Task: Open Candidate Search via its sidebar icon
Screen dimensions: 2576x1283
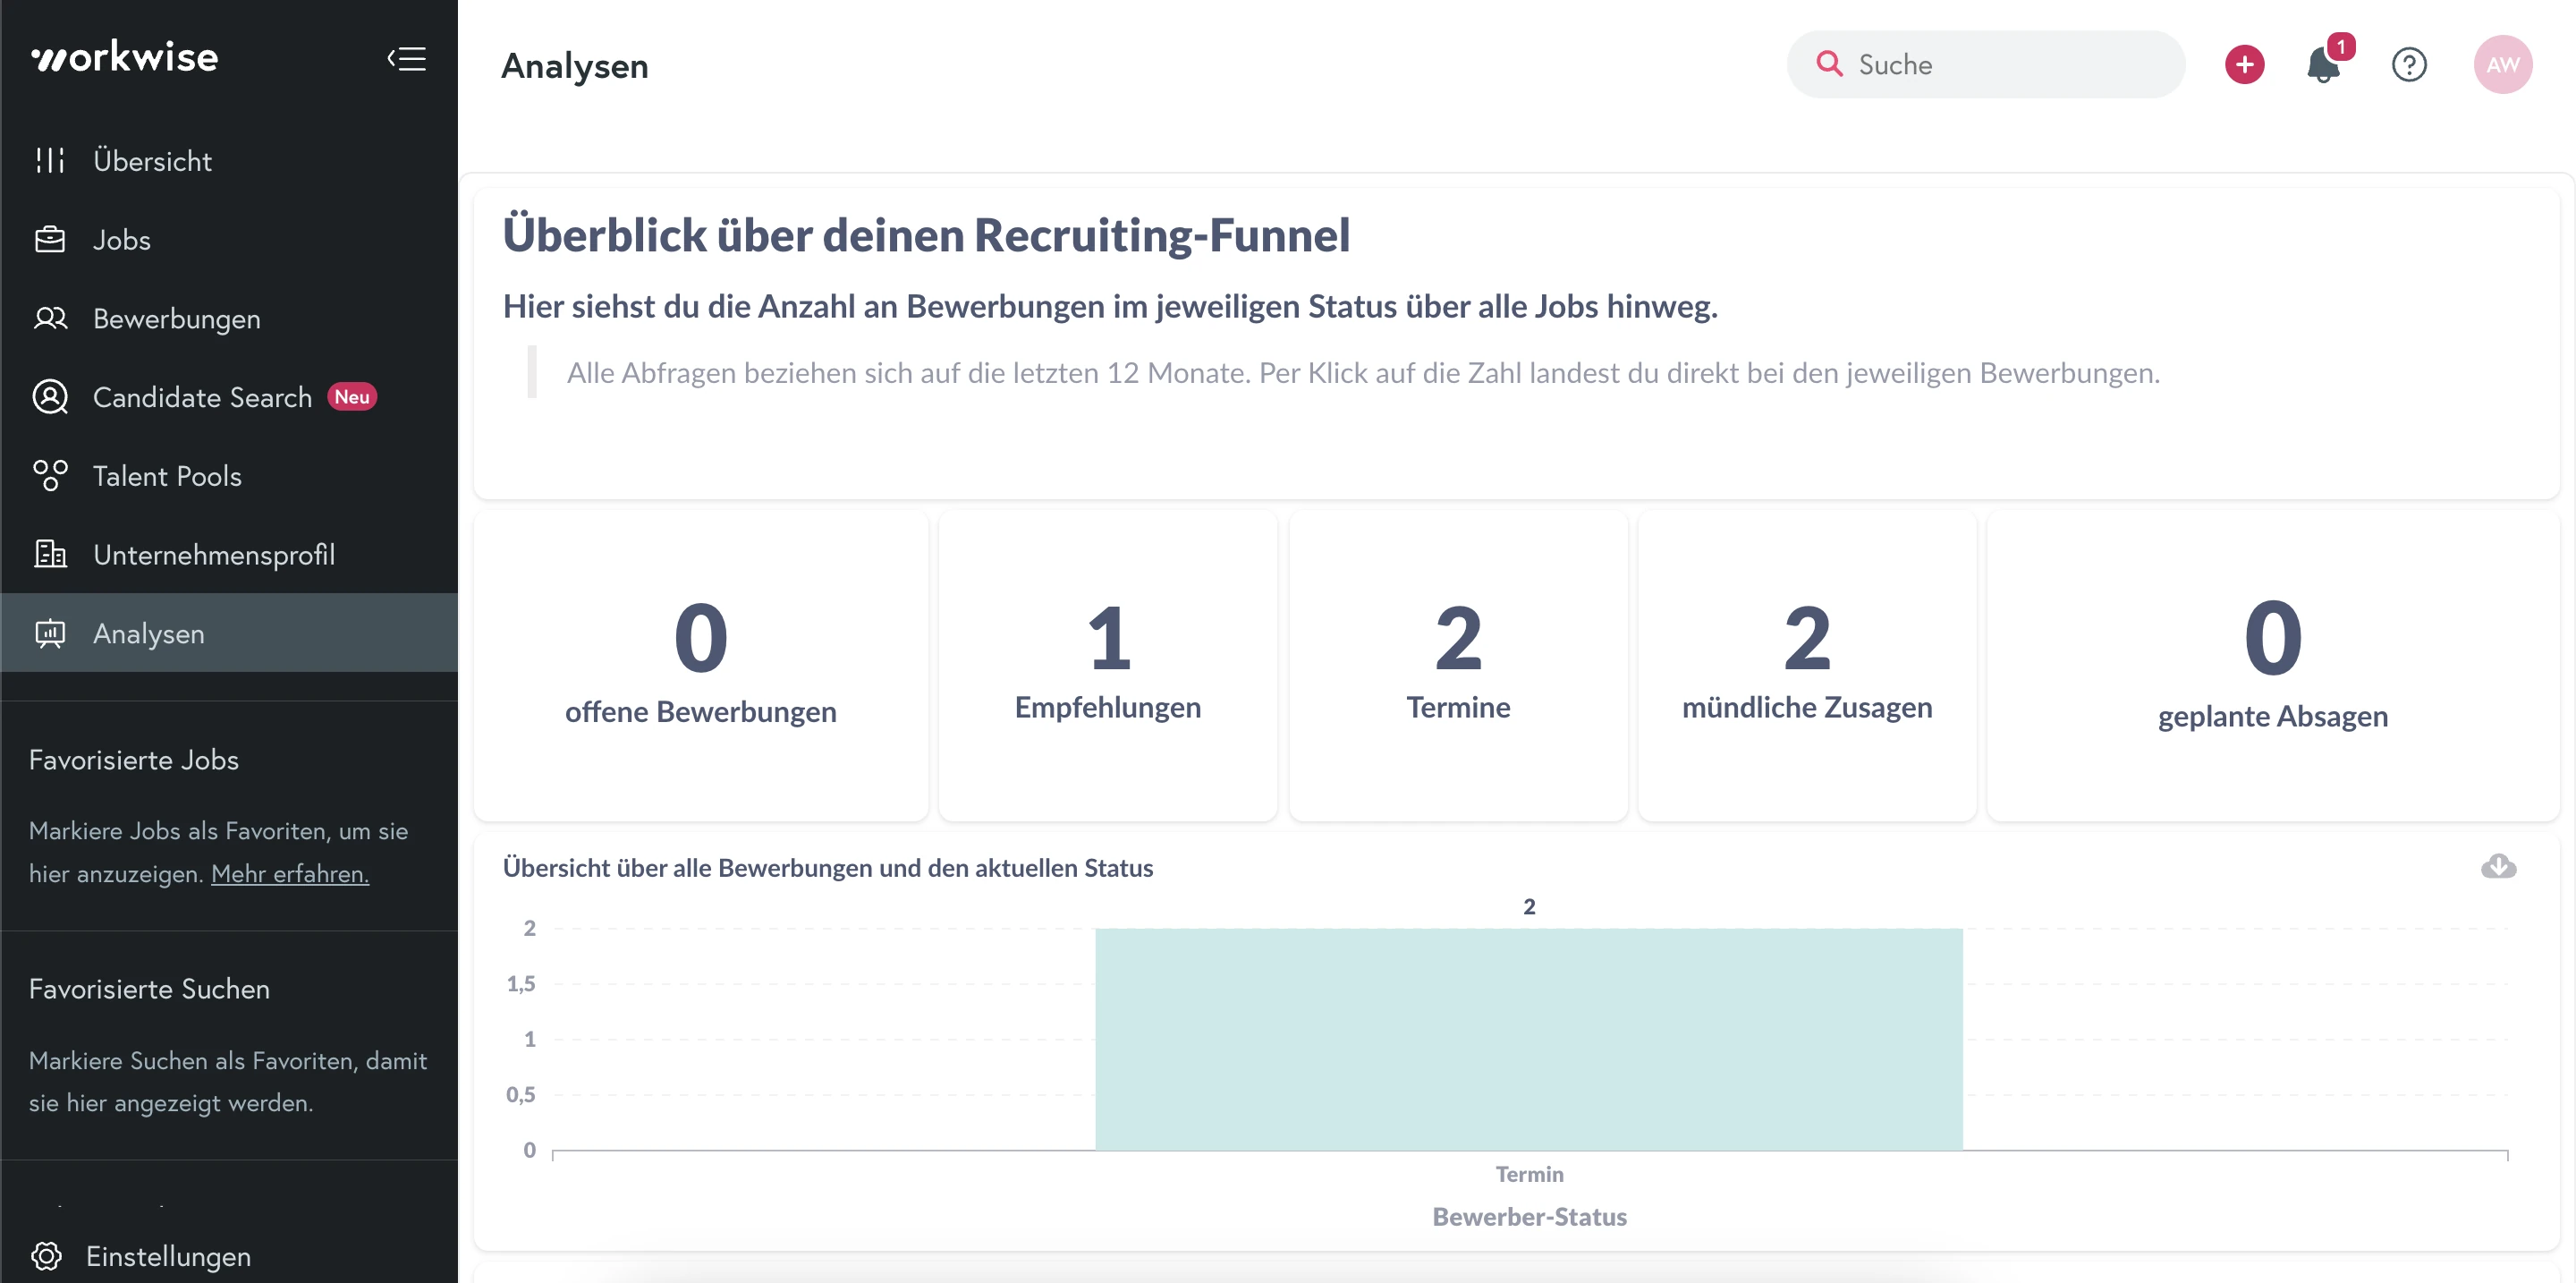Action: [49, 396]
